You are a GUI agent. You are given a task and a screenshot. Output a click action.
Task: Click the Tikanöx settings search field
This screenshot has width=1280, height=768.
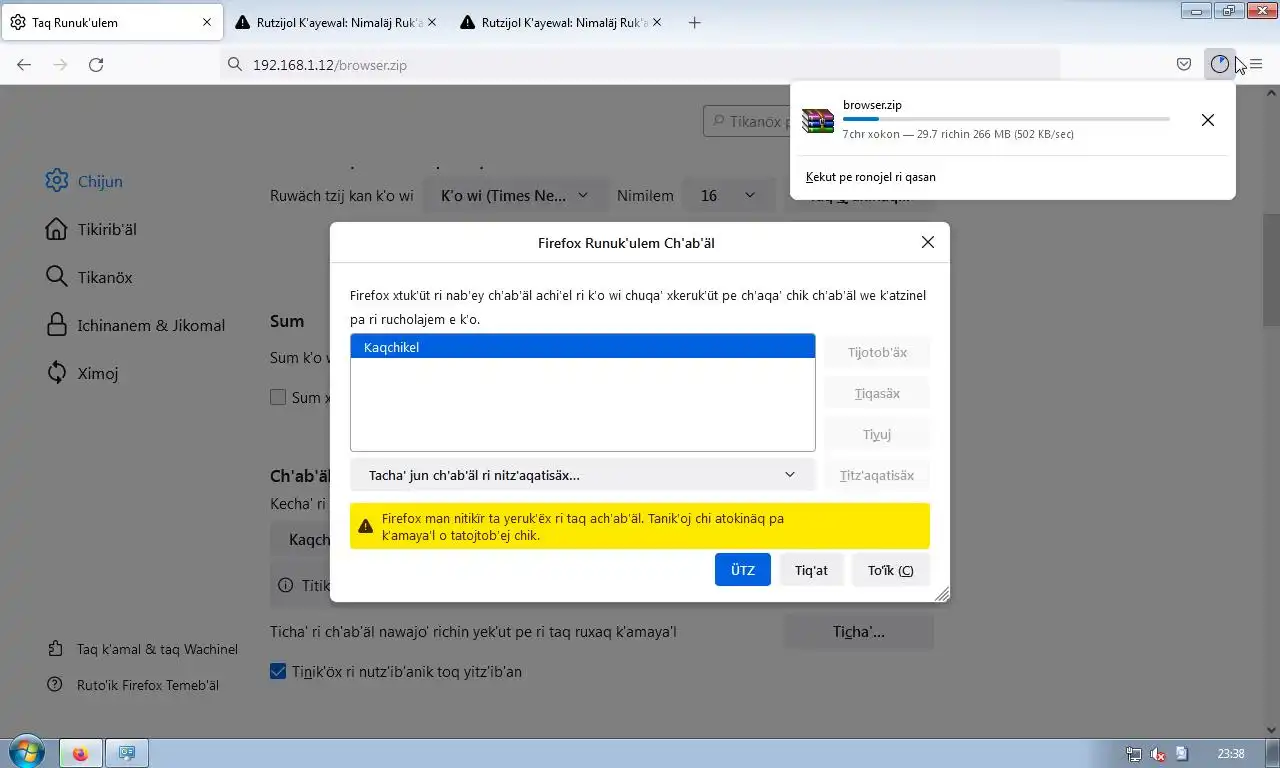[x=746, y=121]
